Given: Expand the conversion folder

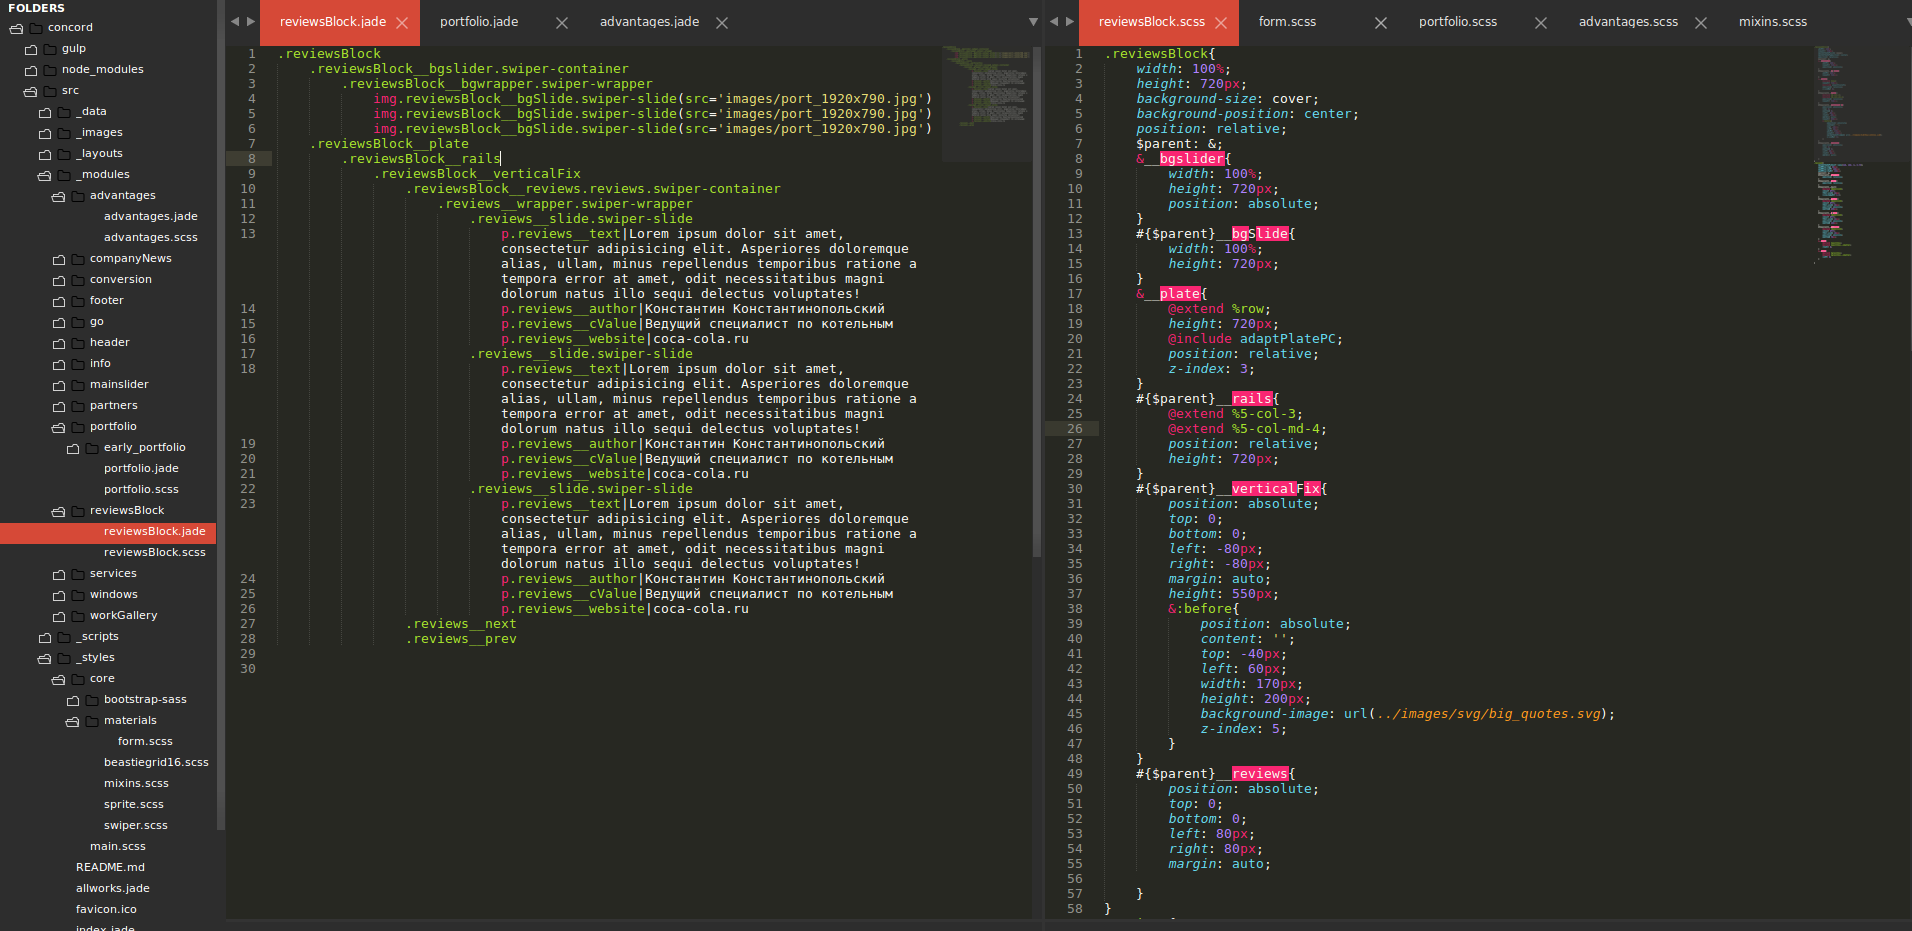Looking at the screenshot, I should (58, 280).
